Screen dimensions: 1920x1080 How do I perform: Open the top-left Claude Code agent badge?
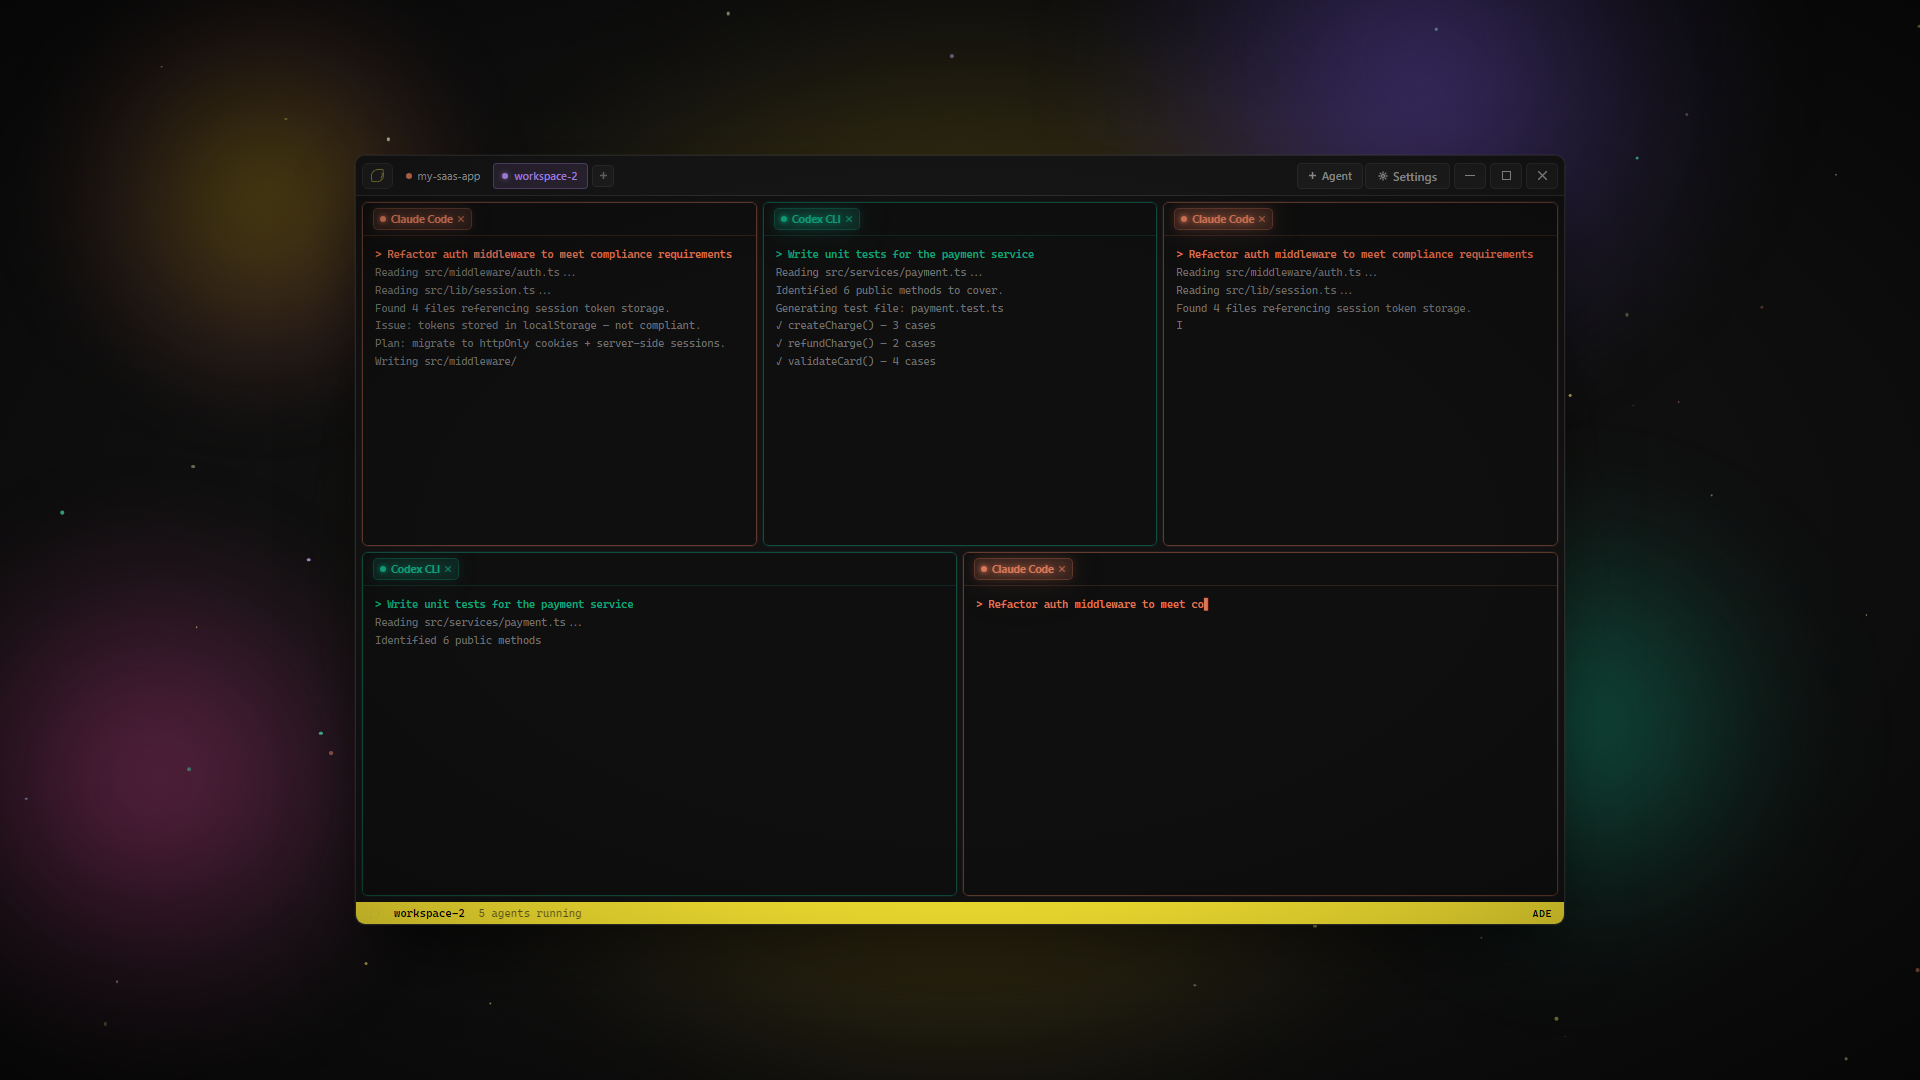click(x=421, y=219)
